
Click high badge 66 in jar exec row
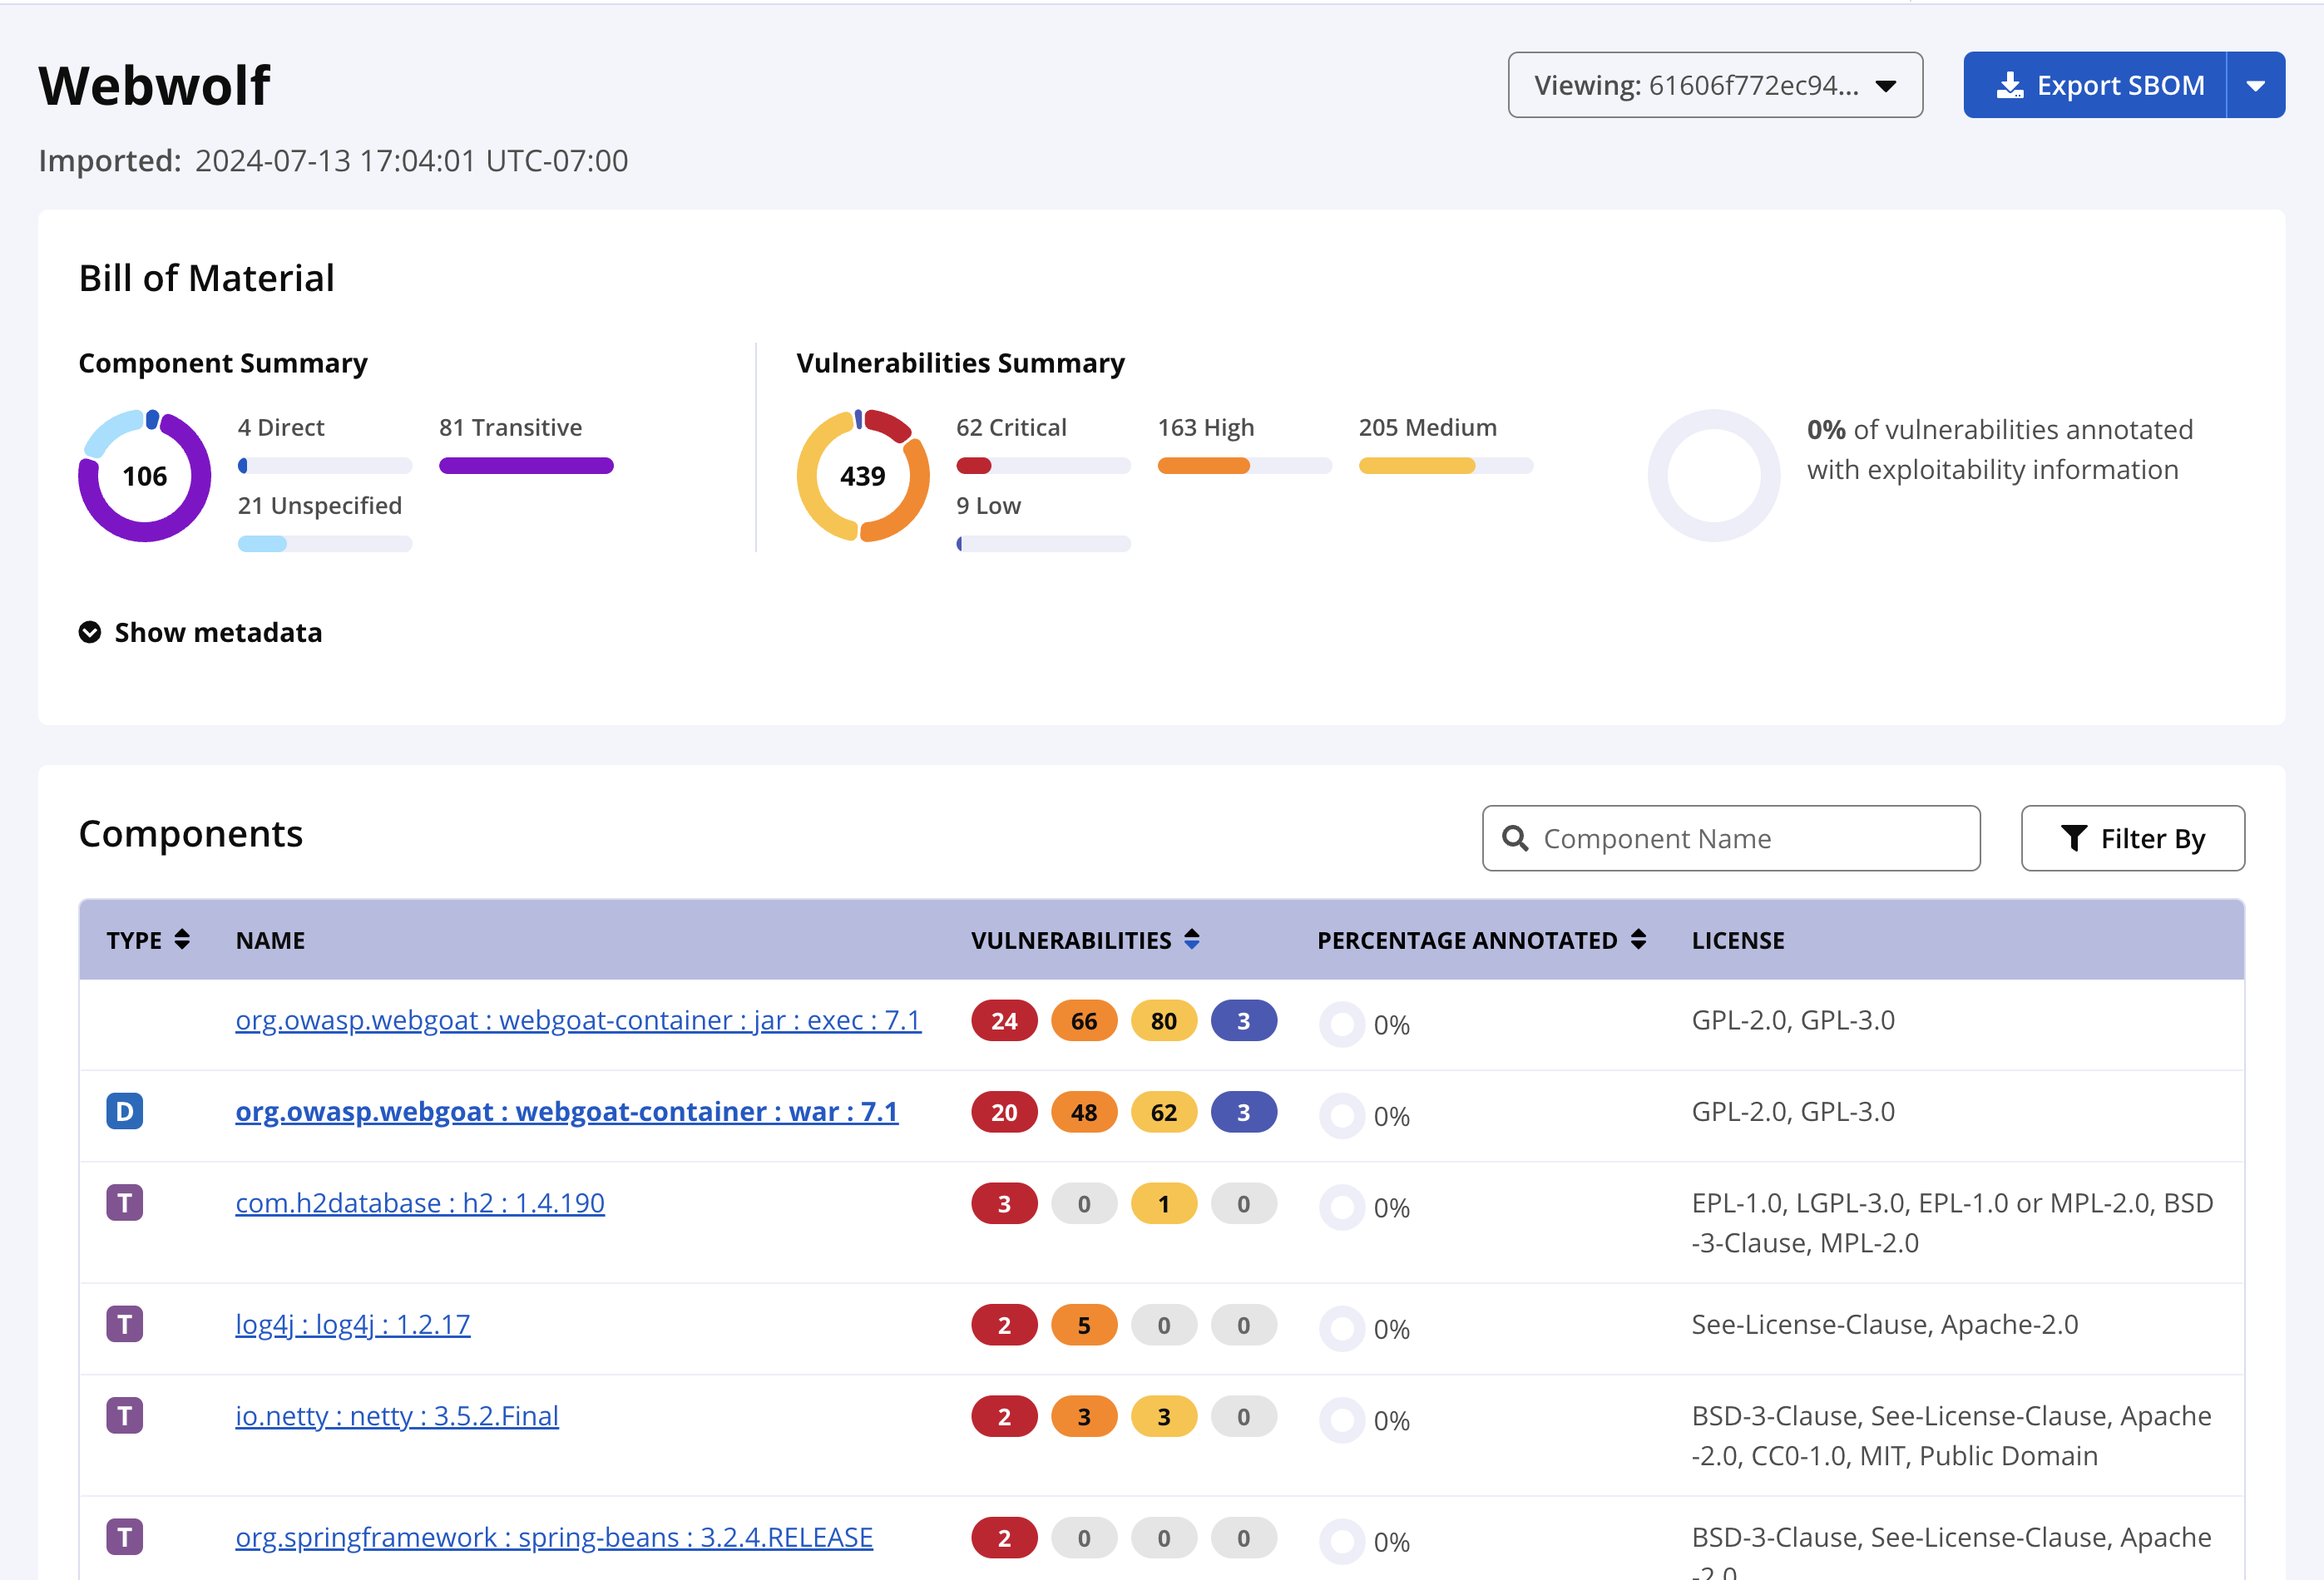coord(1084,1021)
